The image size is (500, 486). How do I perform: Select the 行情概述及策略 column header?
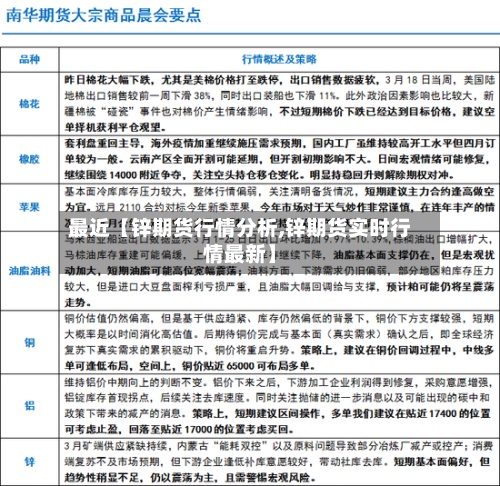click(279, 59)
